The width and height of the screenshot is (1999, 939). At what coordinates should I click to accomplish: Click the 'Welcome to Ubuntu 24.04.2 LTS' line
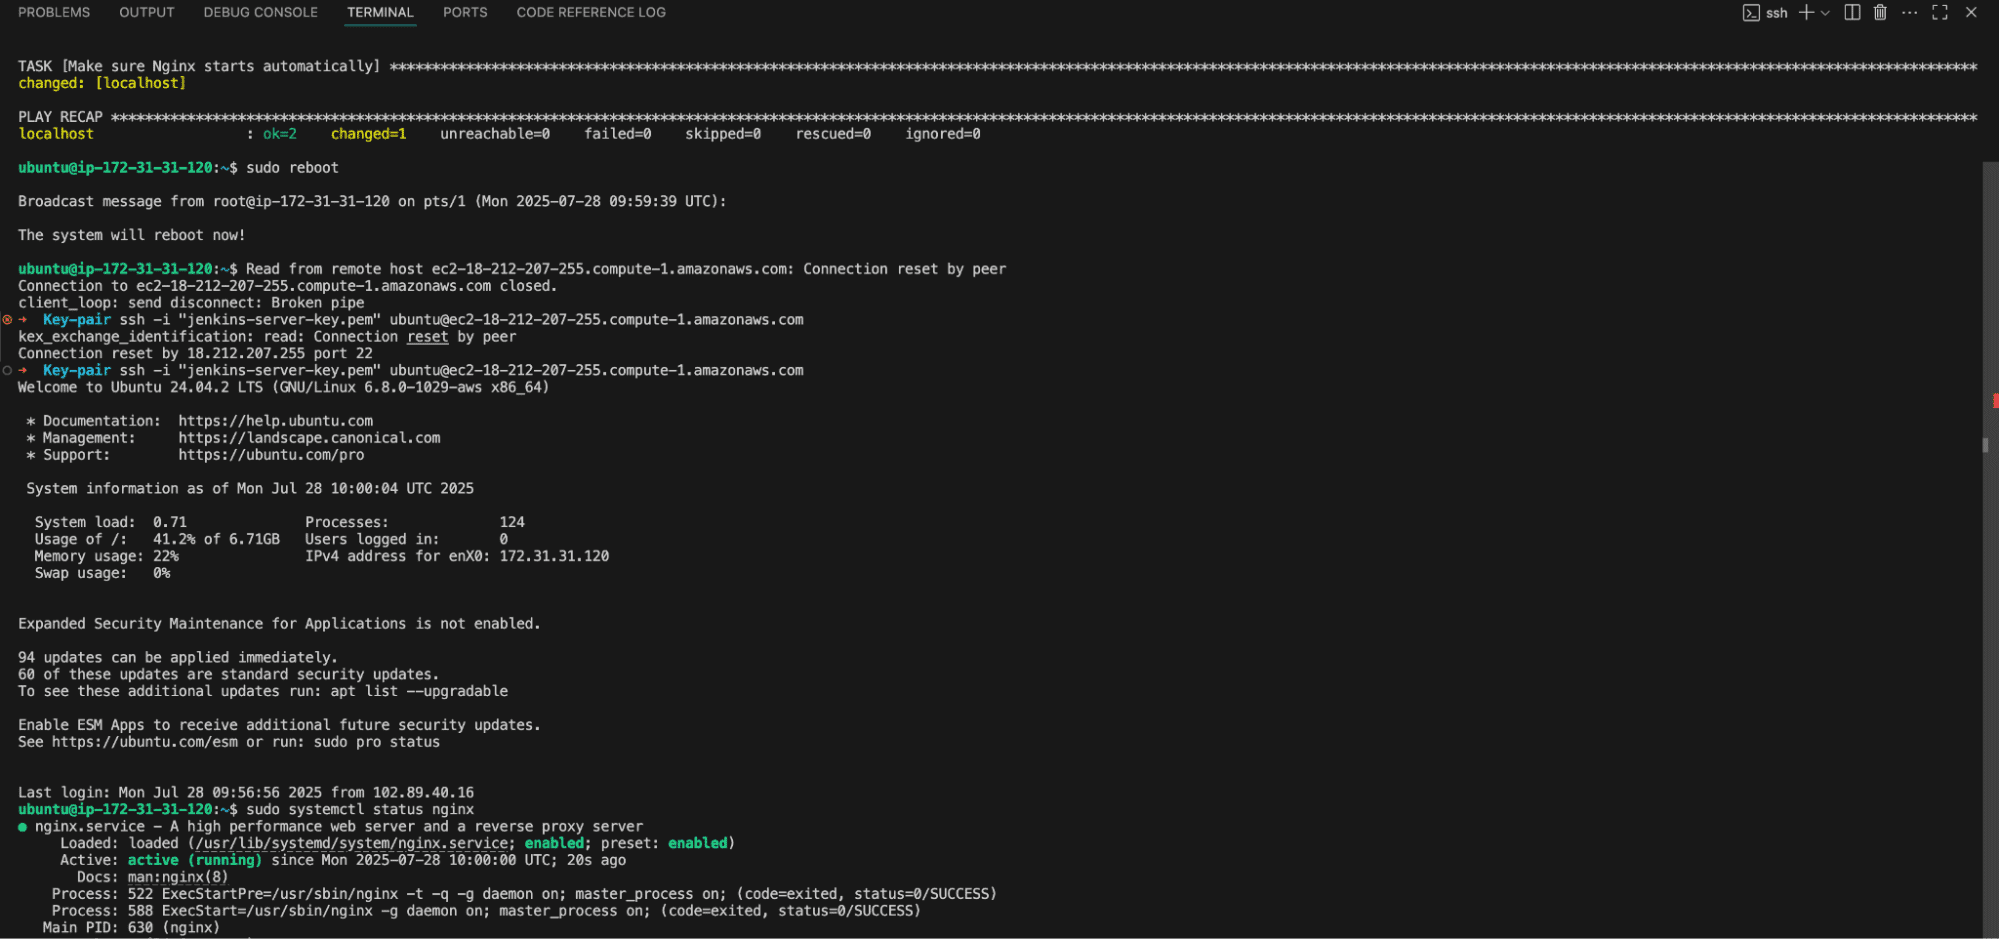[x=283, y=388]
